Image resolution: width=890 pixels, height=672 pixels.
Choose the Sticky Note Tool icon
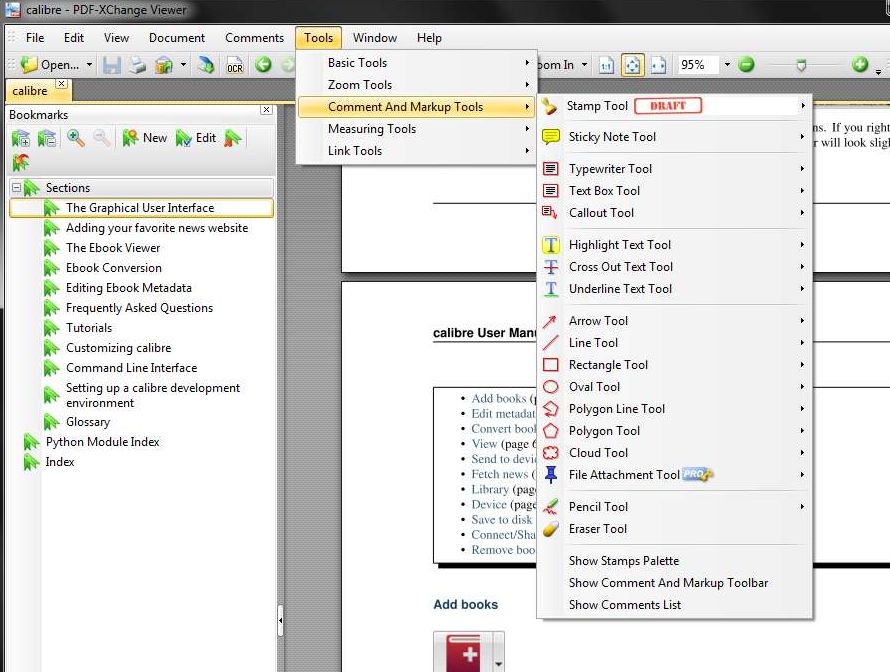coord(551,137)
